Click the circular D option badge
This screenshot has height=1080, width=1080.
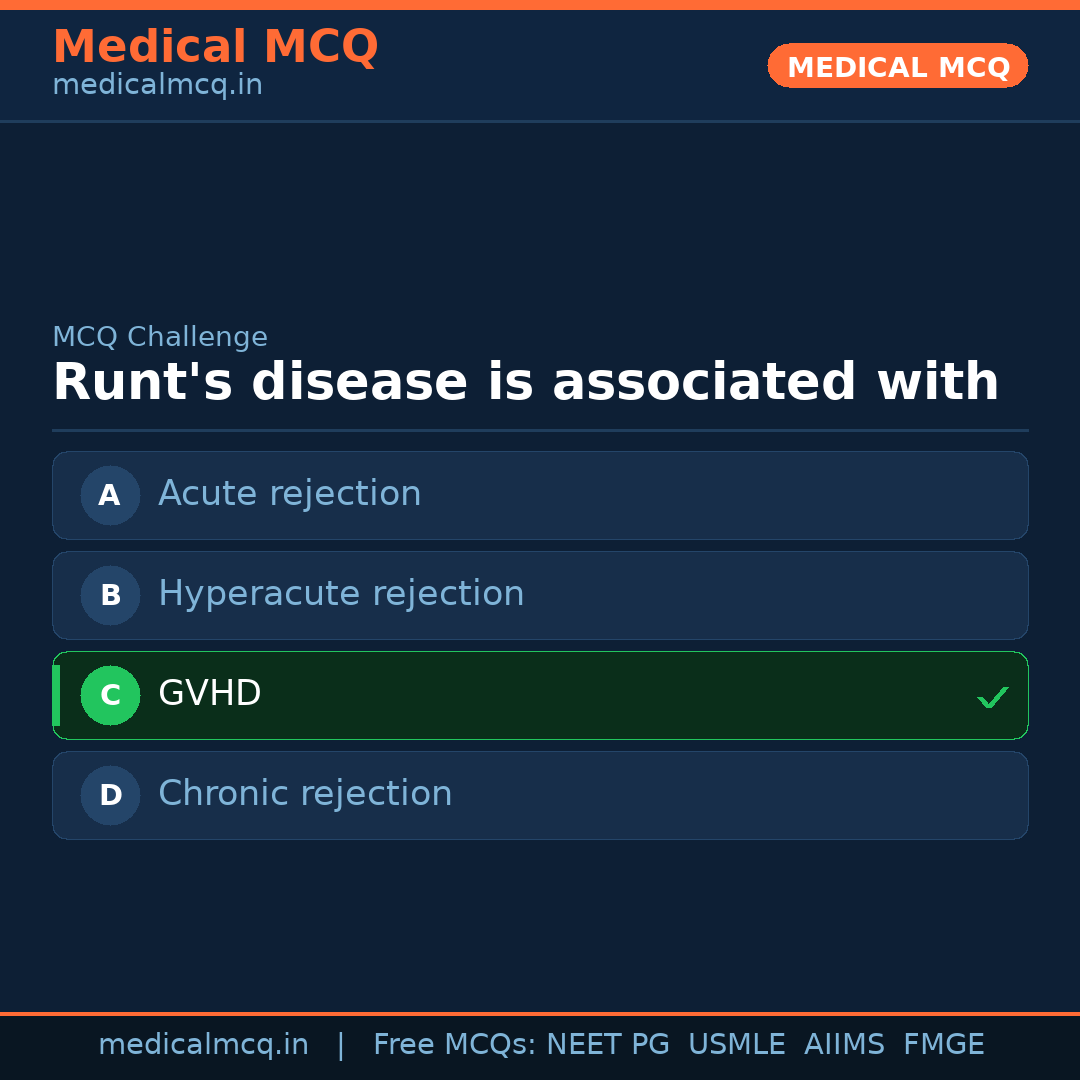pyautogui.click(x=110, y=795)
